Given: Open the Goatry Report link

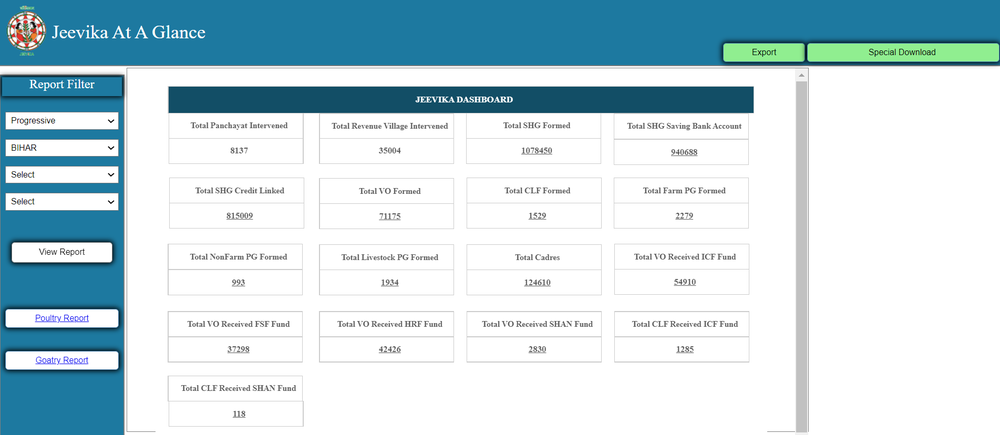Looking at the screenshot, I should pyautogui.click(x=62, y=360).
